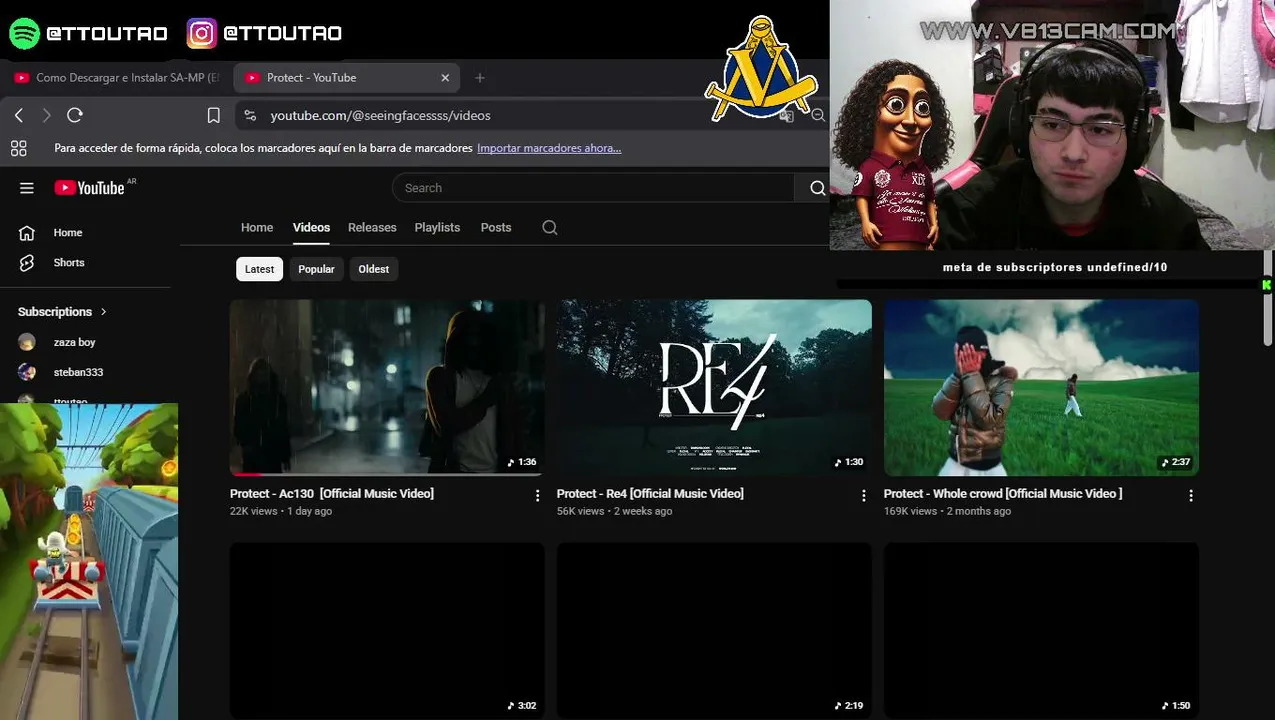
Task: Open the three-dot menu for Protect - Re4
Action: click(x=864, y=495)
